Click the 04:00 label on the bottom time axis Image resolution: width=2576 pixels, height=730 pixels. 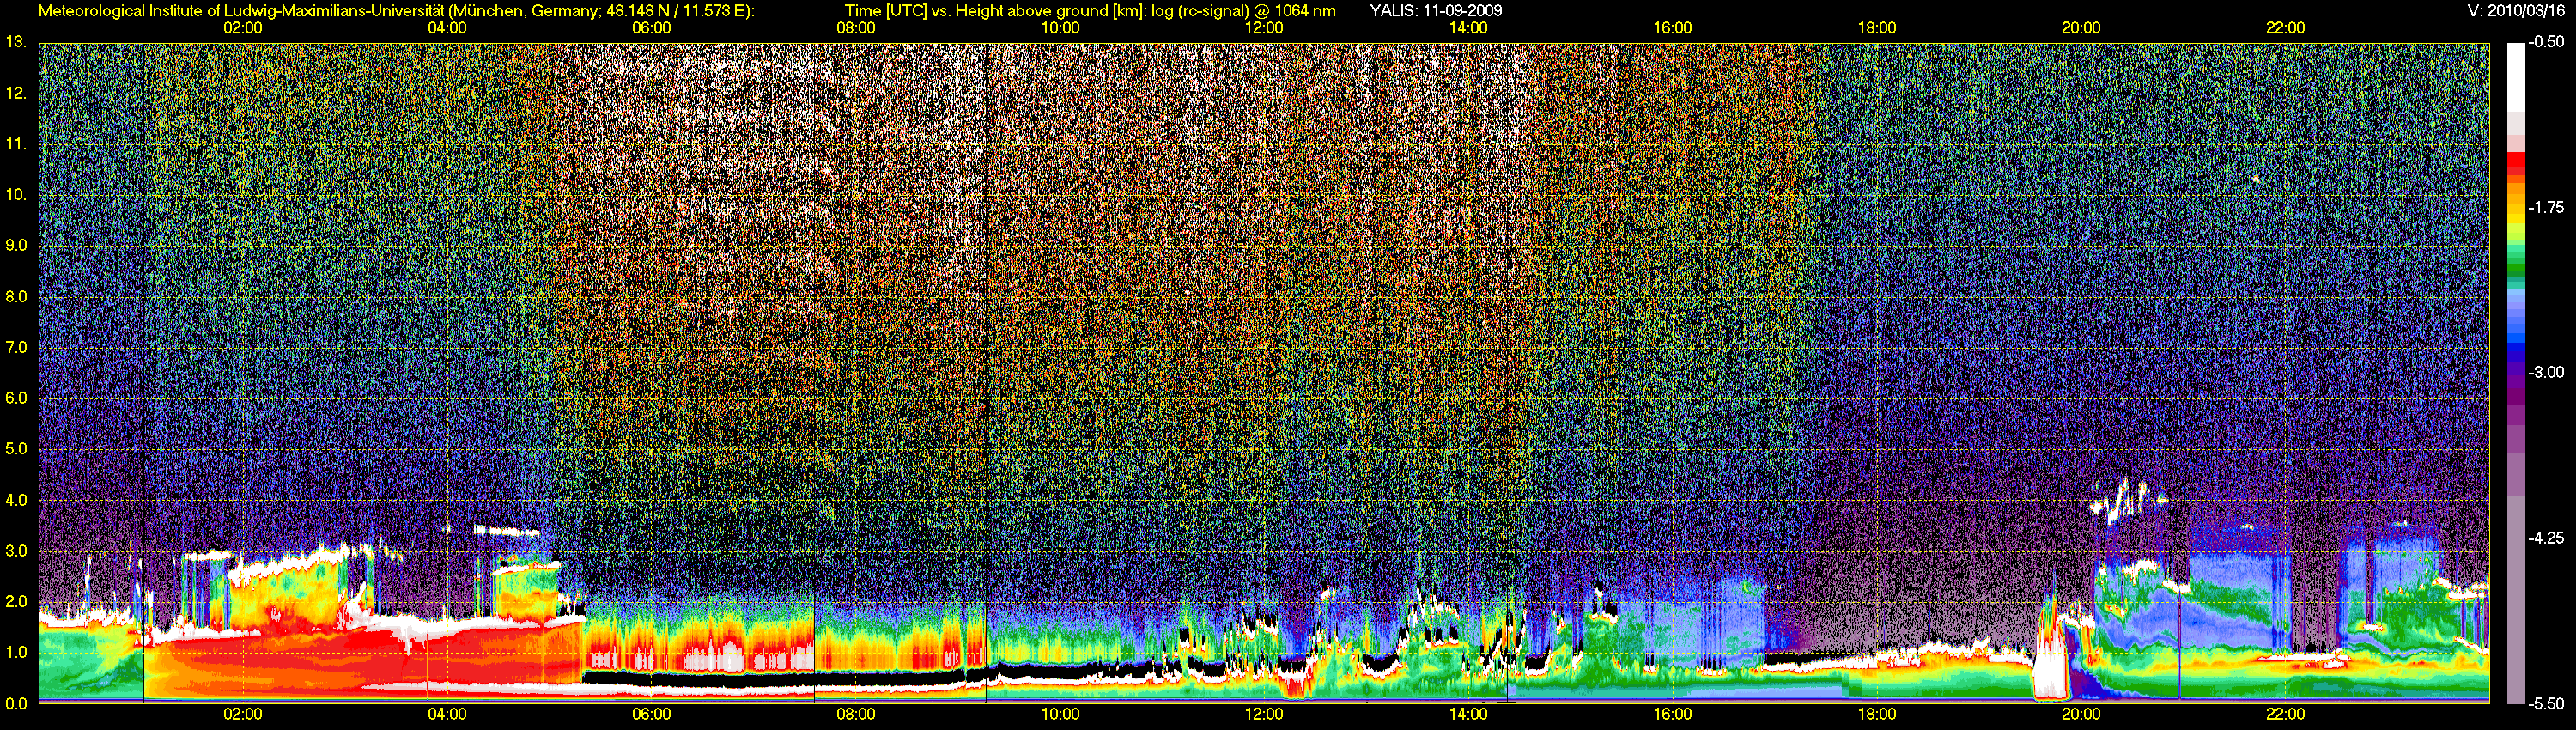coord(447,714)
